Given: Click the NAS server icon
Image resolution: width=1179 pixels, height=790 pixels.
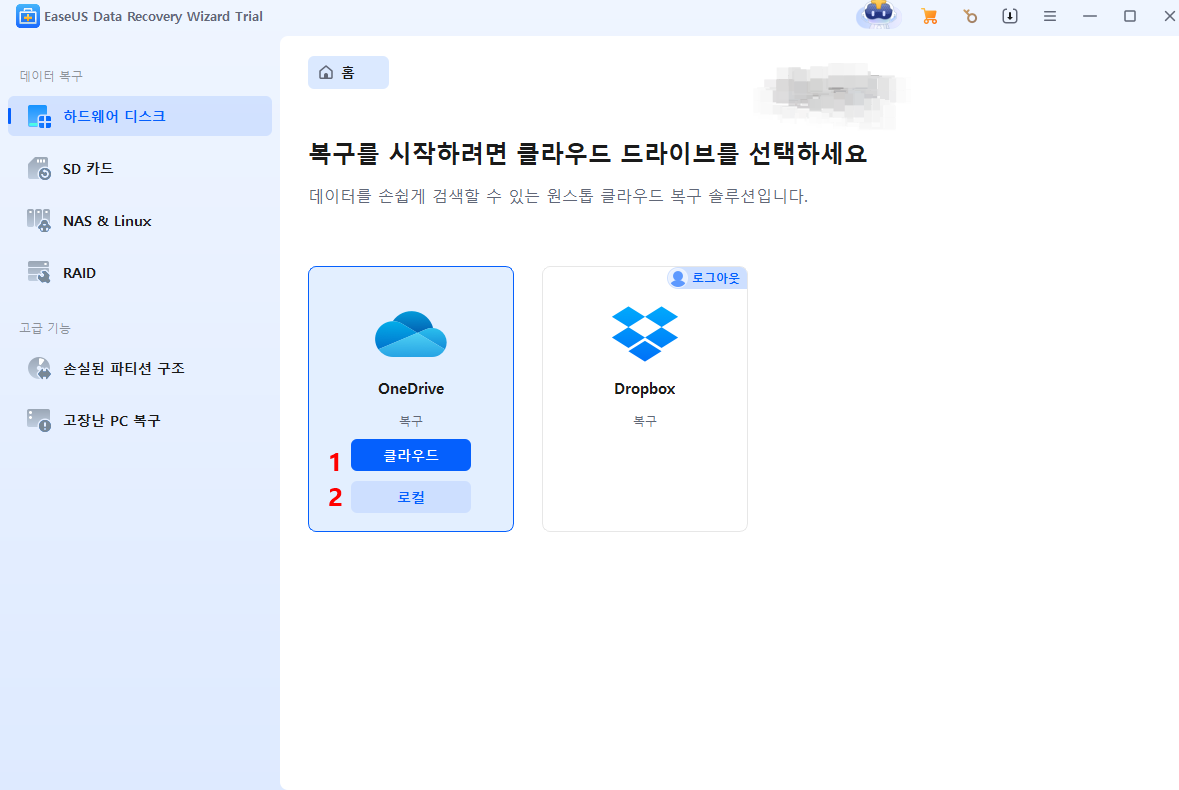Looking at the screenshot, I should tap(39, 220).
